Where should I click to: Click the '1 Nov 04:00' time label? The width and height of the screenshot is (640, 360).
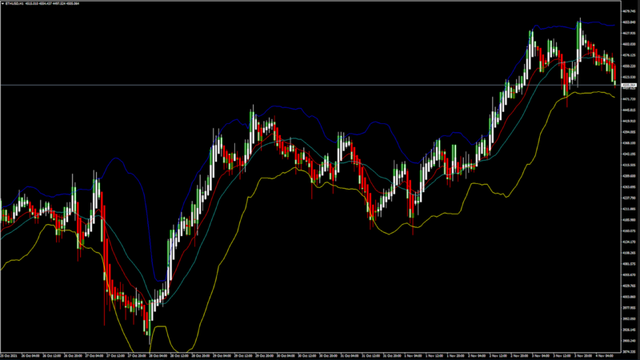tap(413, 356)
